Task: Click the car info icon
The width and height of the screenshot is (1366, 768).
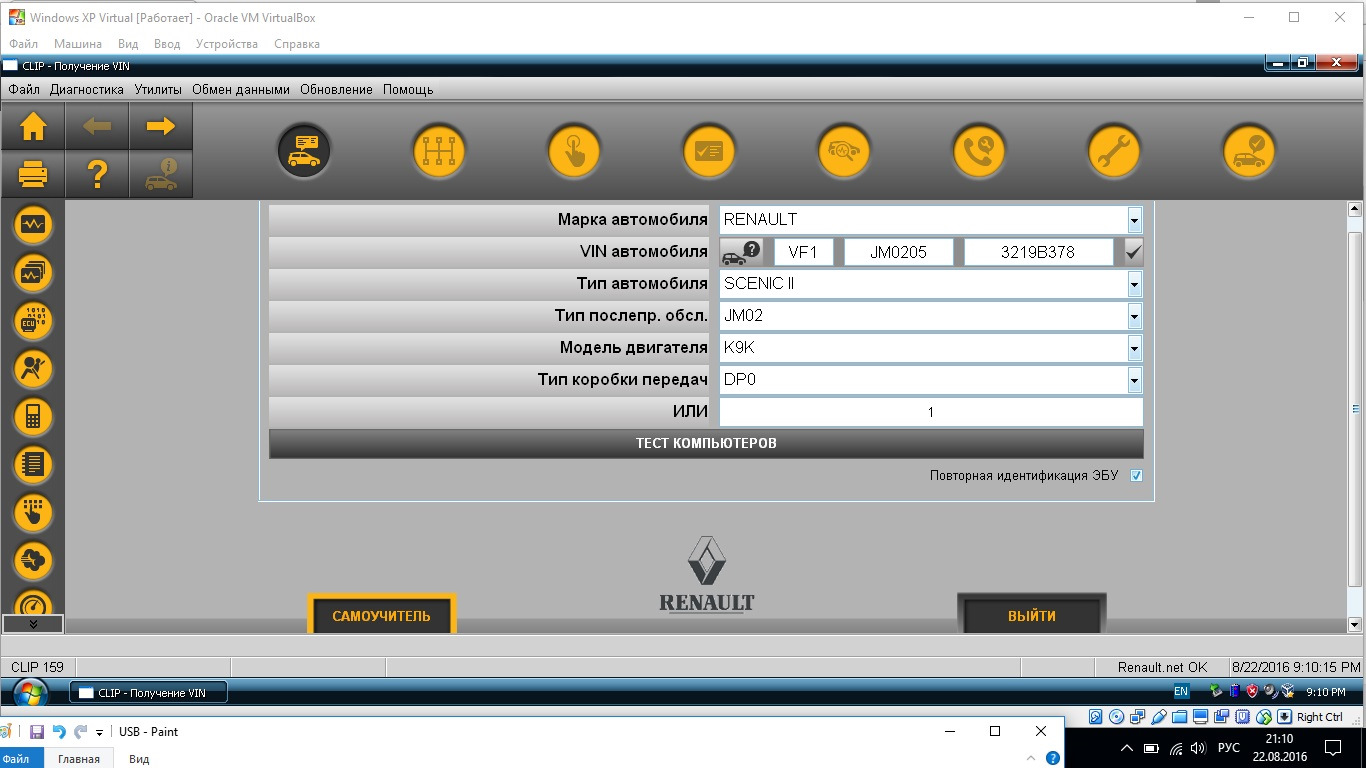Action: (x=160, y=175)
